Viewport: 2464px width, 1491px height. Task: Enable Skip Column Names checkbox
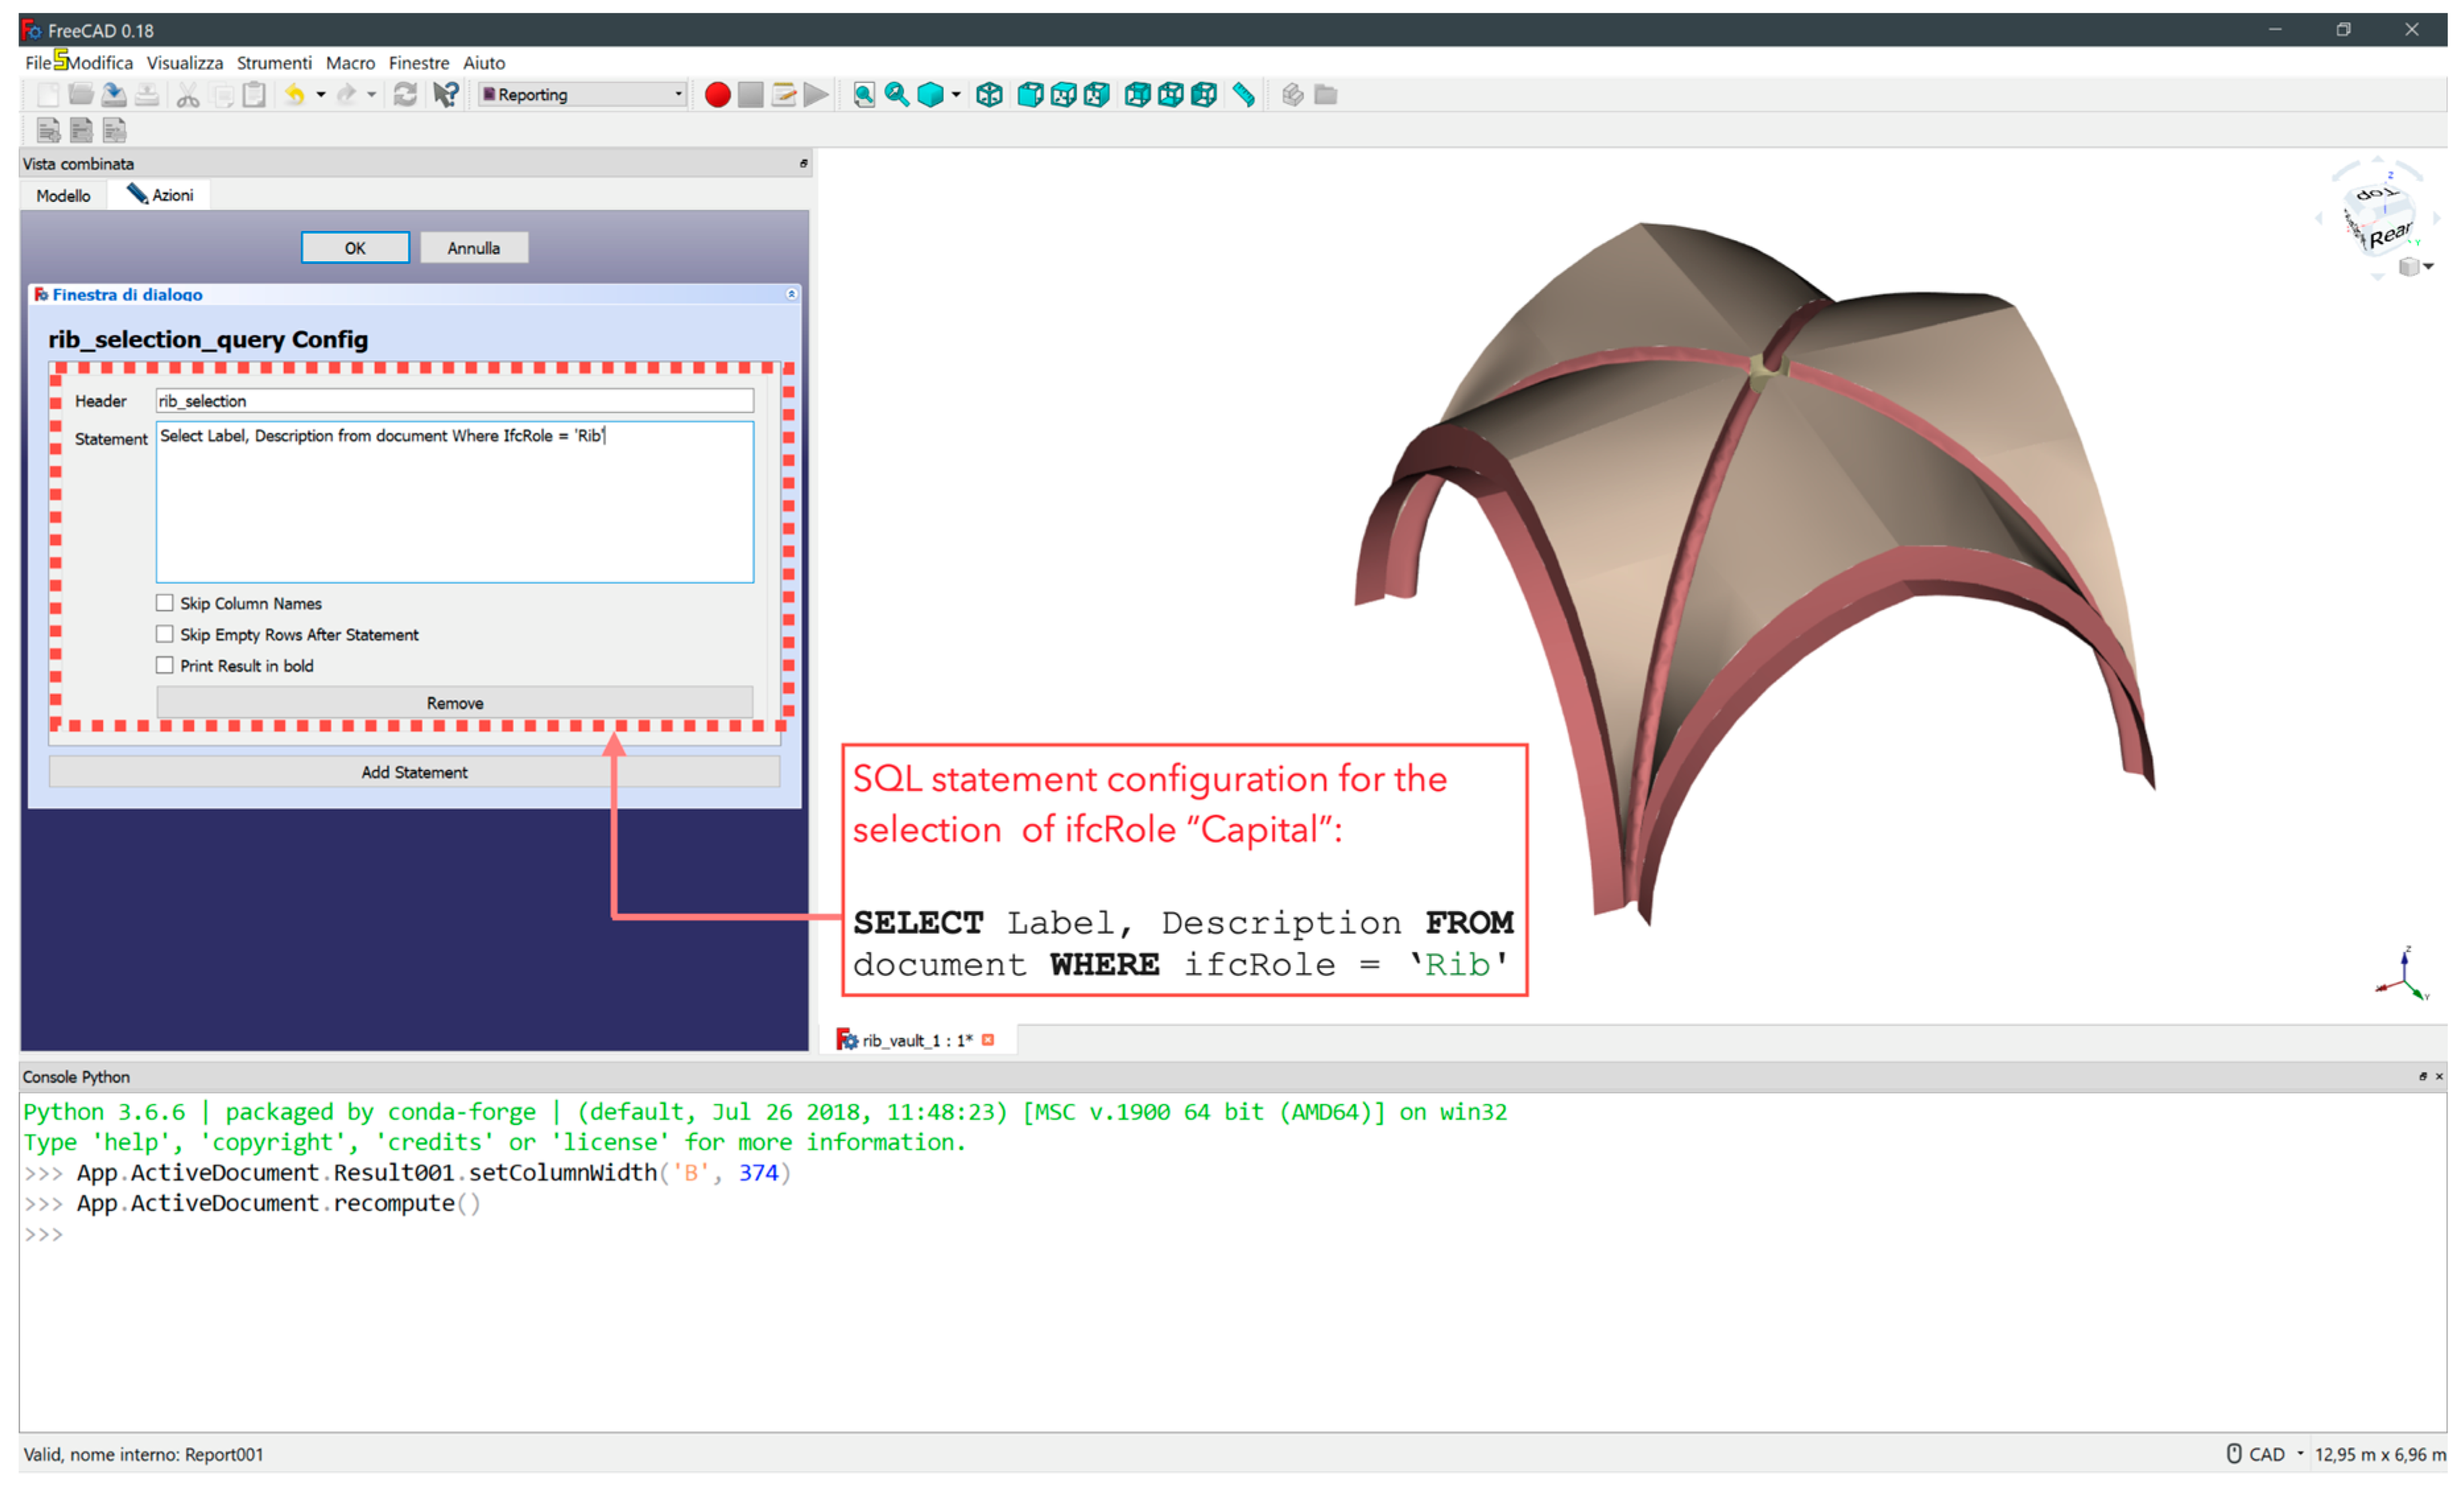point(165,603)
